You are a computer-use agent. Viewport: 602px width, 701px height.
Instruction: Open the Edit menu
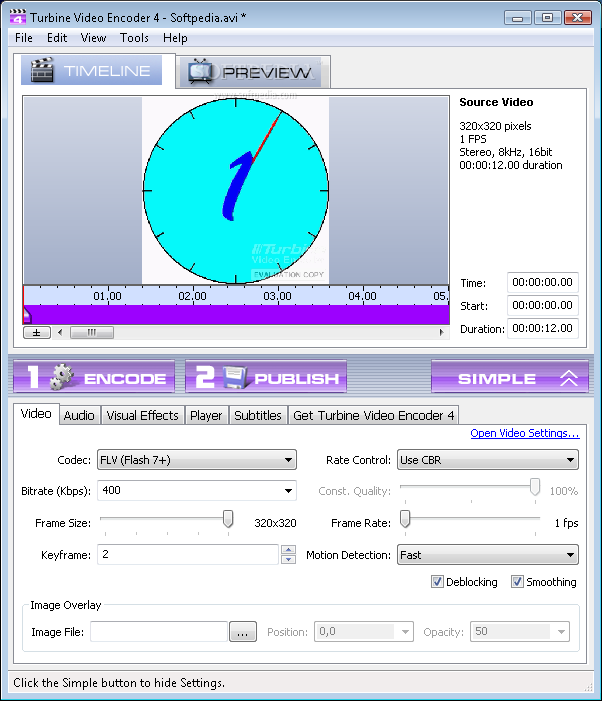(x=57, y=38)
